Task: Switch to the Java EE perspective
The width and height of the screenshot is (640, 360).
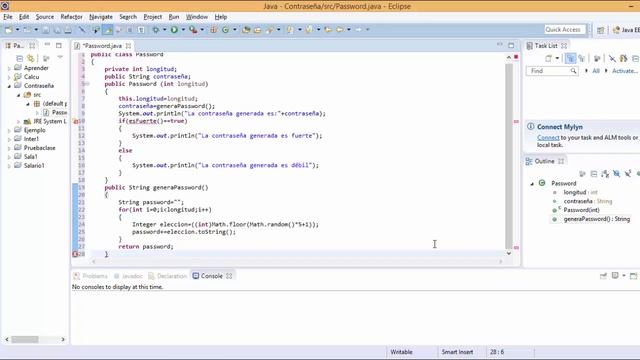Action: click(x=626, y=30)
